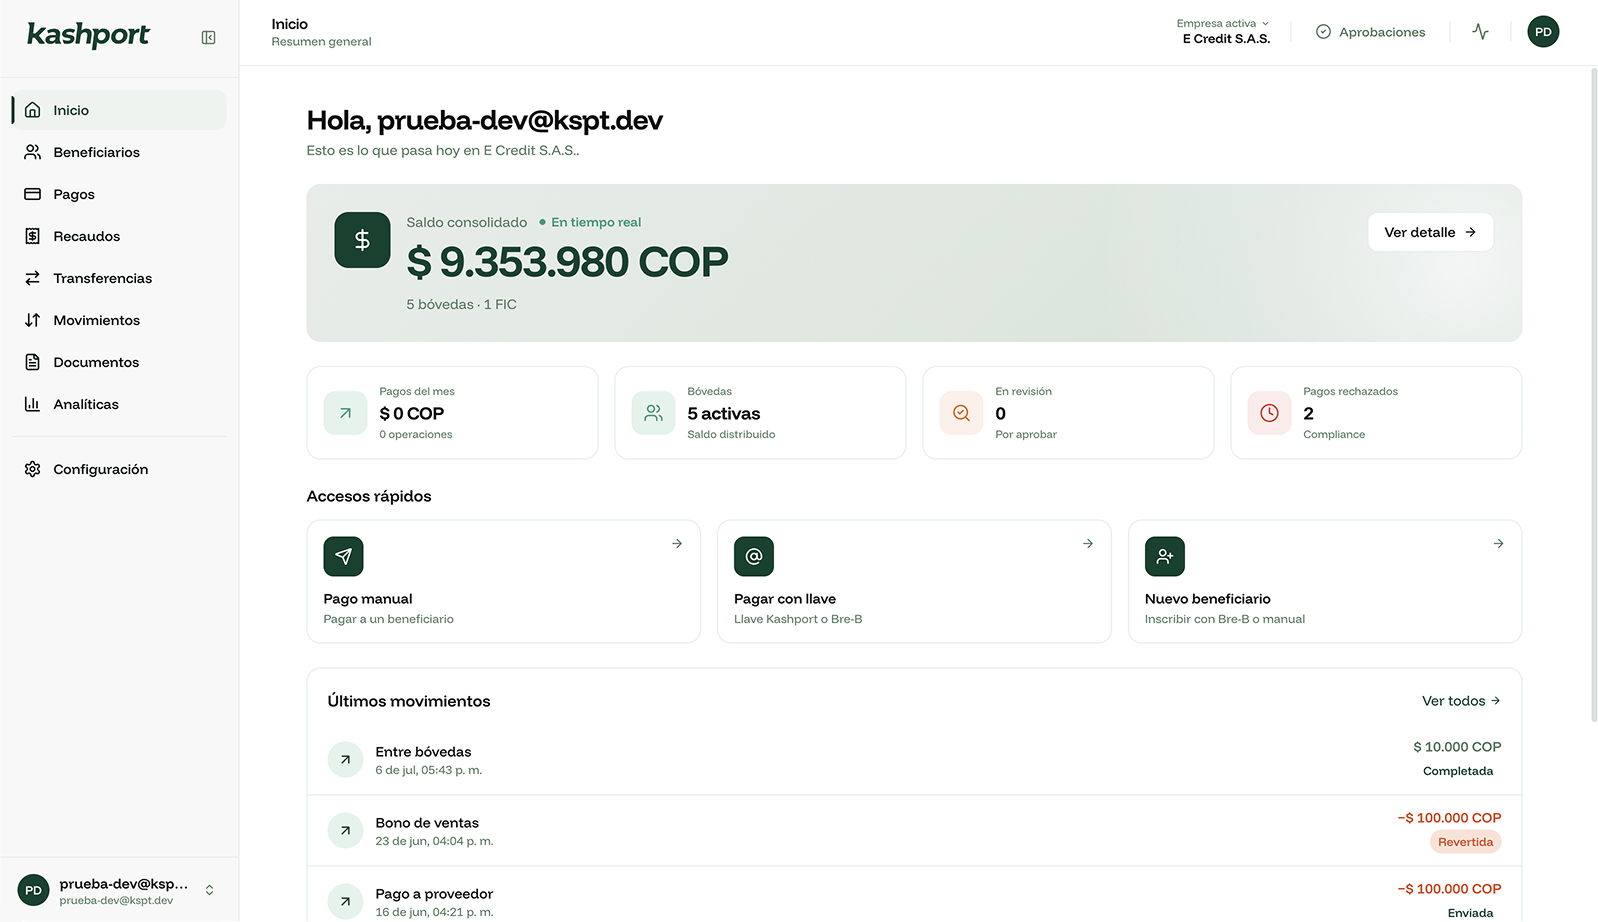Viewport: 1598px width, 922px height.
Task: Click the Configuración gear icon in sidebar
Action: 33,469
